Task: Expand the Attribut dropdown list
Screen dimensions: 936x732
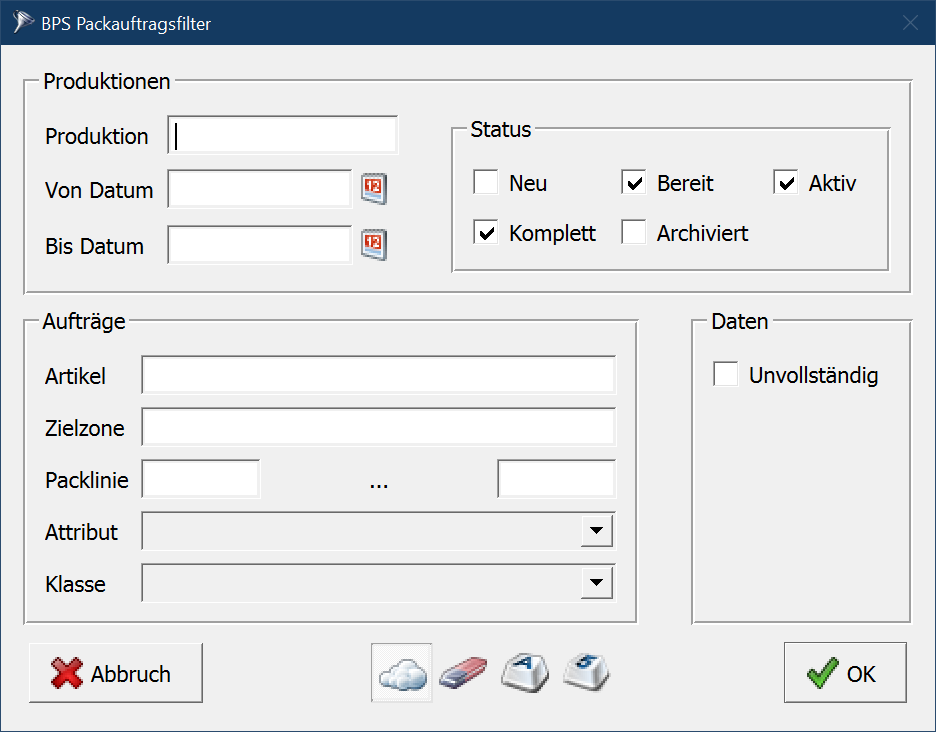Action: coord(596,532)
